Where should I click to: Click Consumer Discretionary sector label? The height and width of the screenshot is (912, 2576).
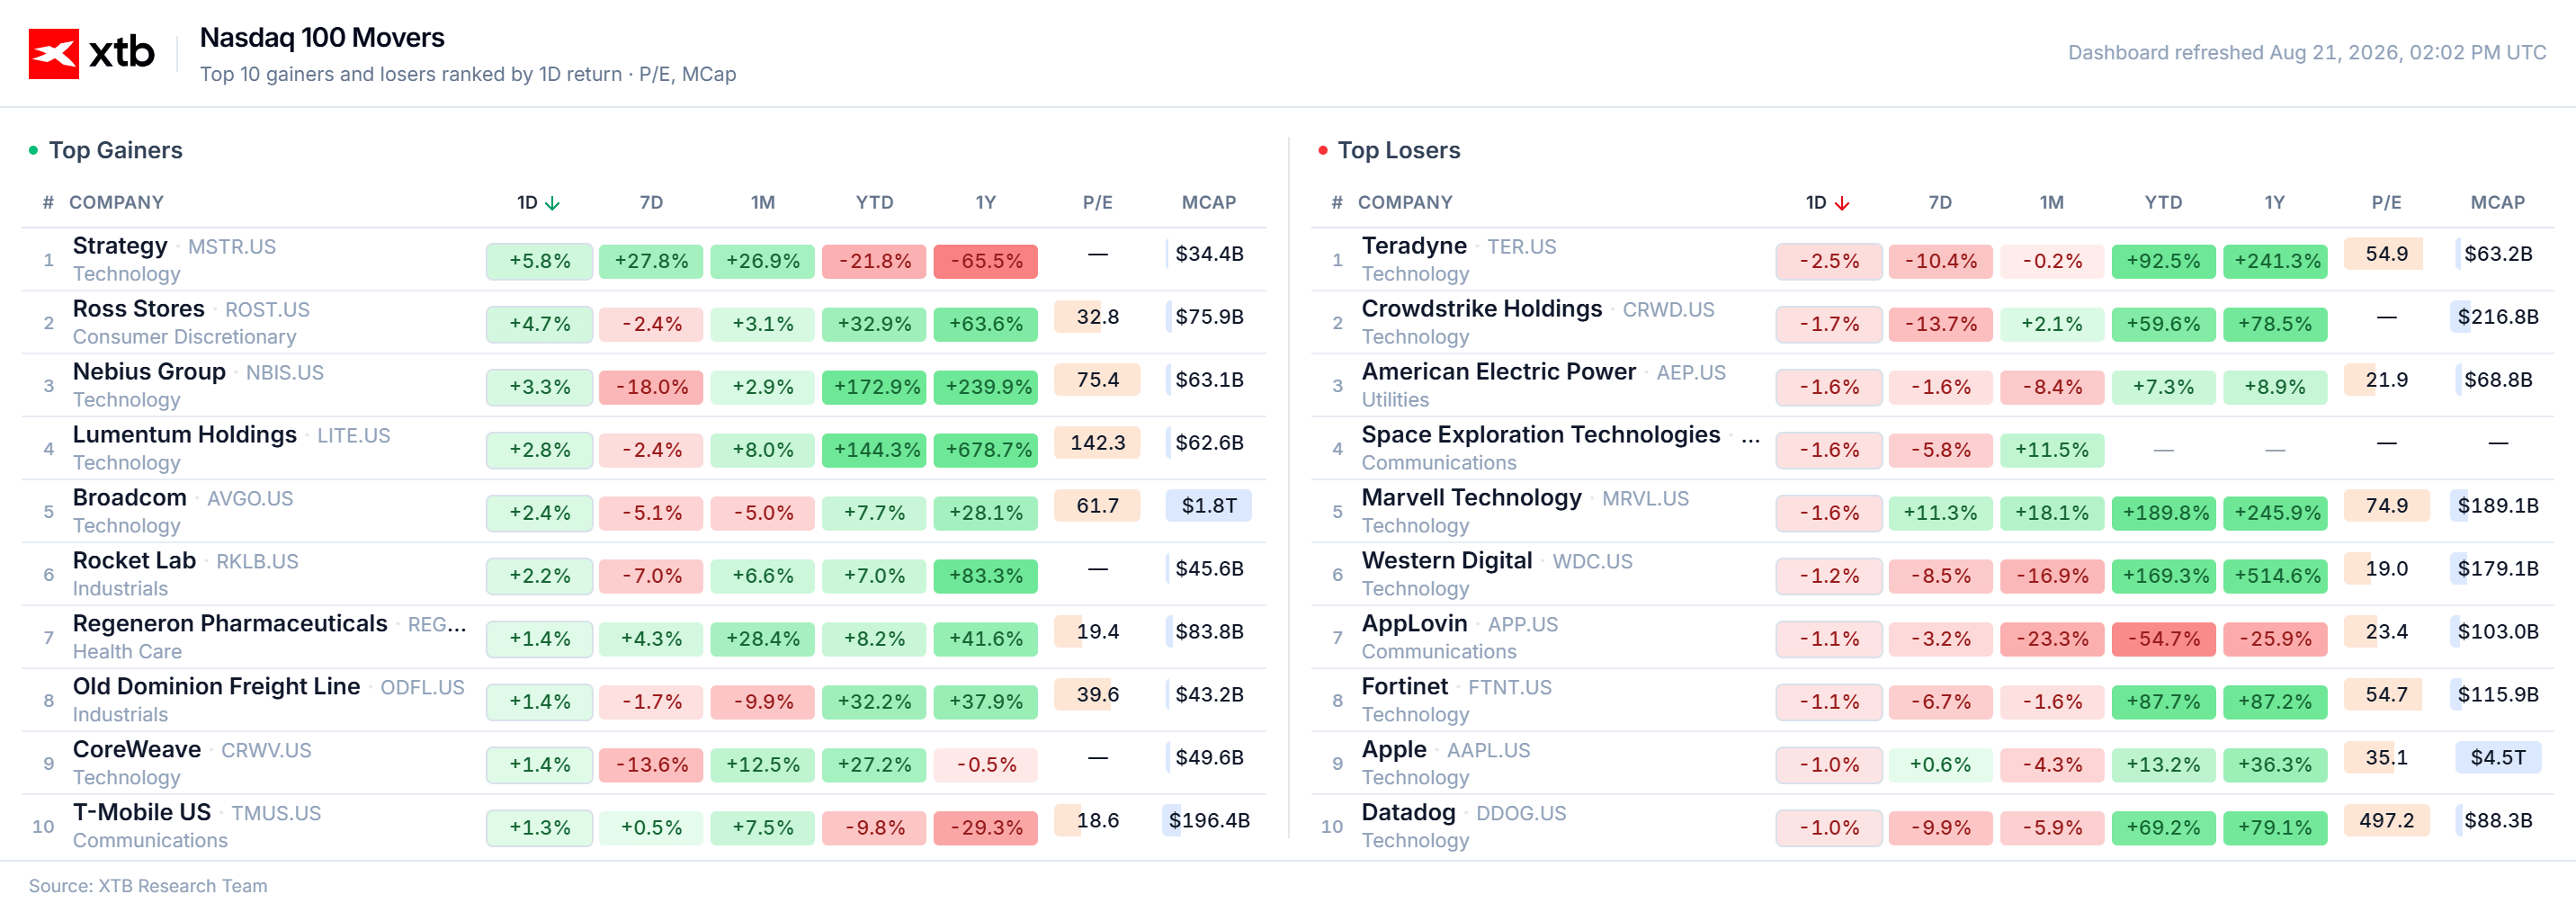184,337
